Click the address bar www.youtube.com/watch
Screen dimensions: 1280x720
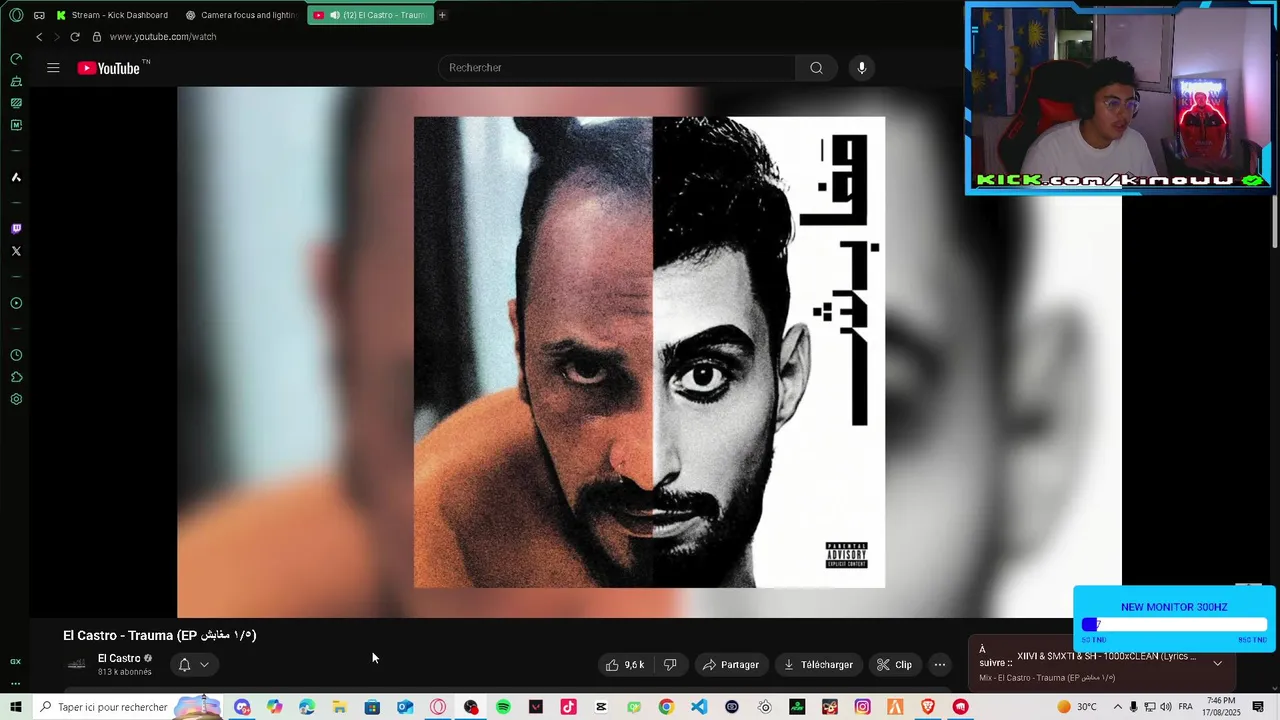[x=163, y=37]
